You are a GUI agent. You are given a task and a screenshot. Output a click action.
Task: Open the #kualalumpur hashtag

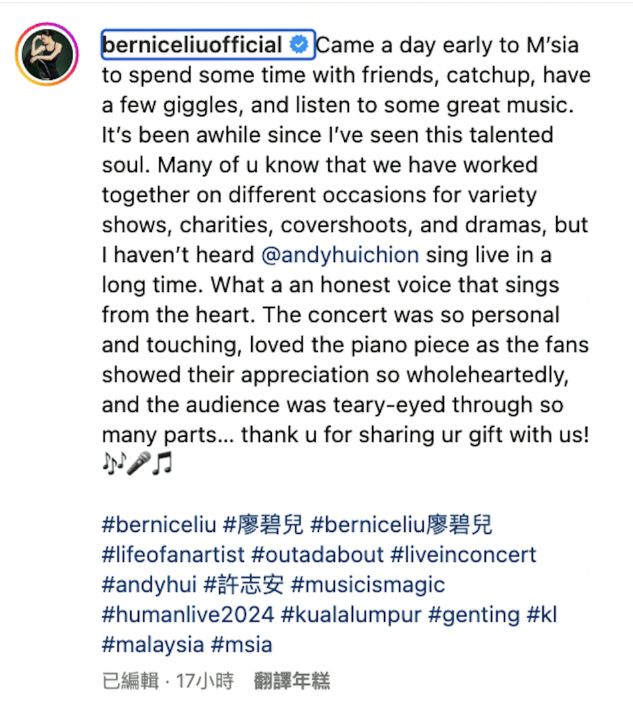[x=351, y=615]
